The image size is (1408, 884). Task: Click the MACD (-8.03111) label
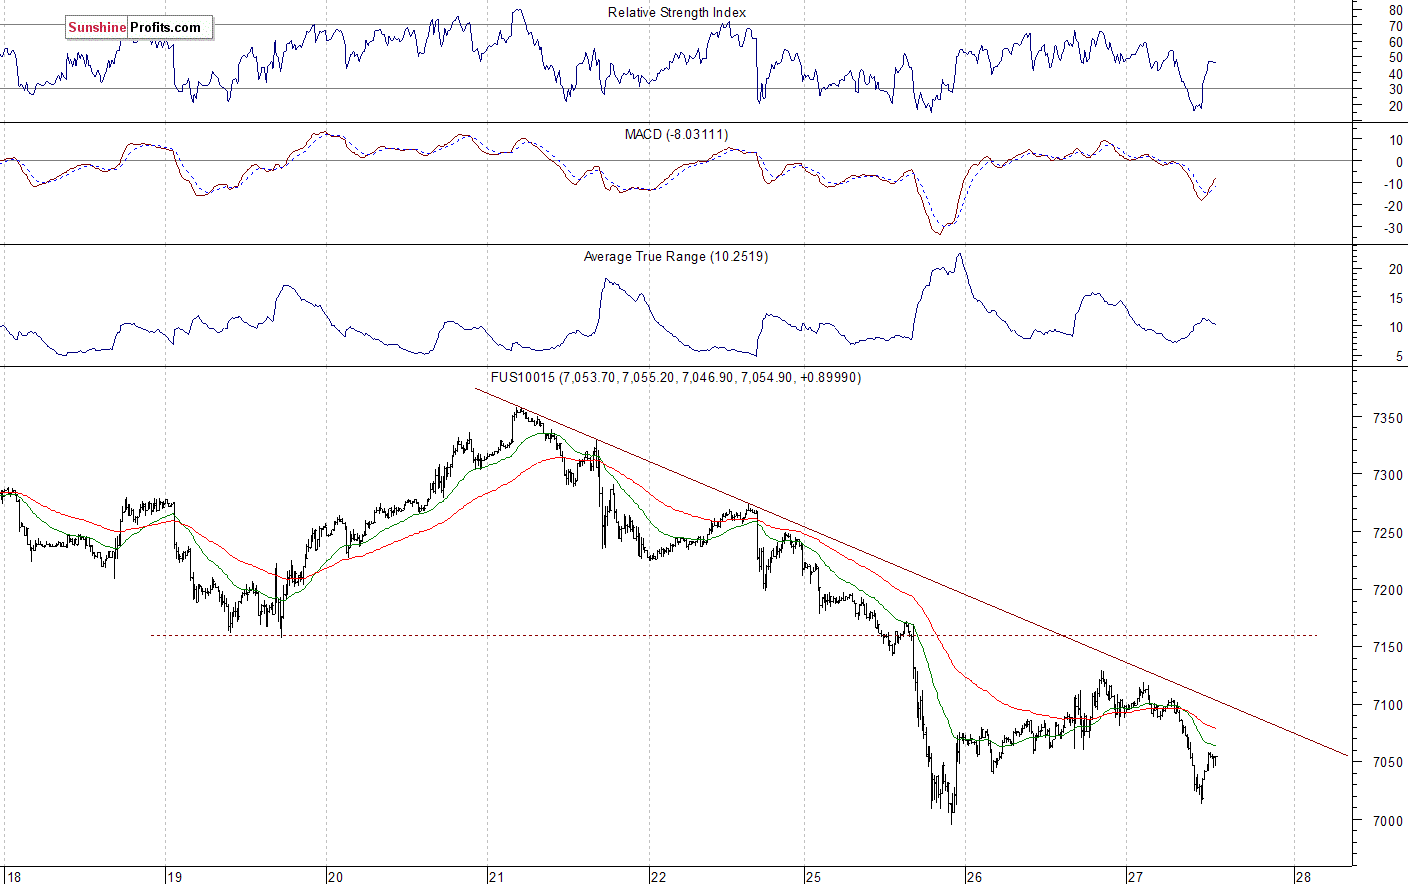click(676, 134)
